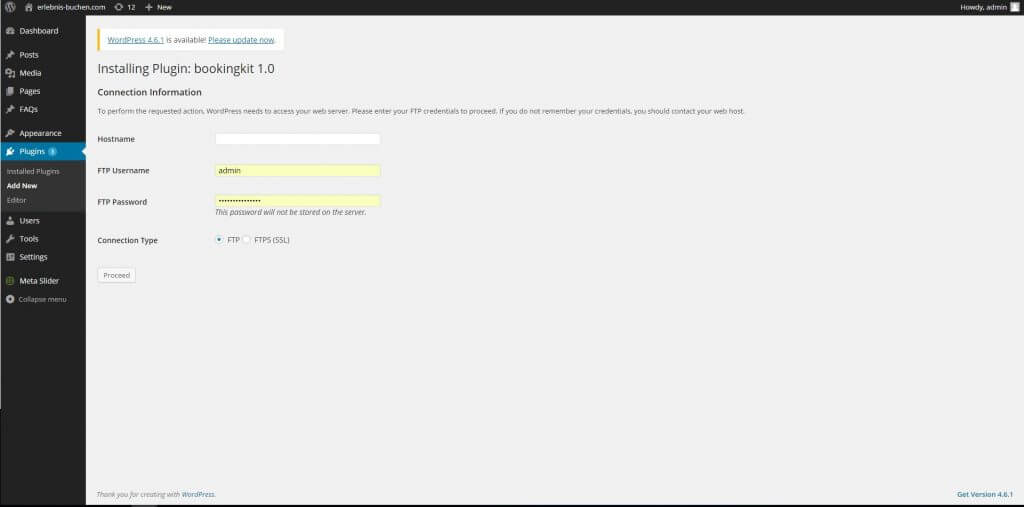Image resolution: width=1024 pixels, height=507 pixels.
Task: Click the FAQs pin icon
Action: 10,110
